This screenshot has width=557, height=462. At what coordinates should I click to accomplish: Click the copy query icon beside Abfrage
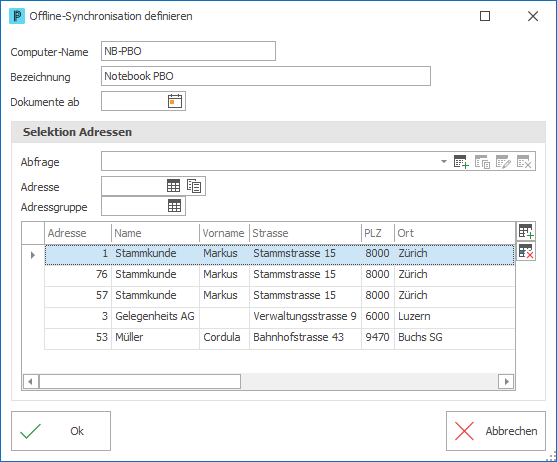[x=482, y=162]
